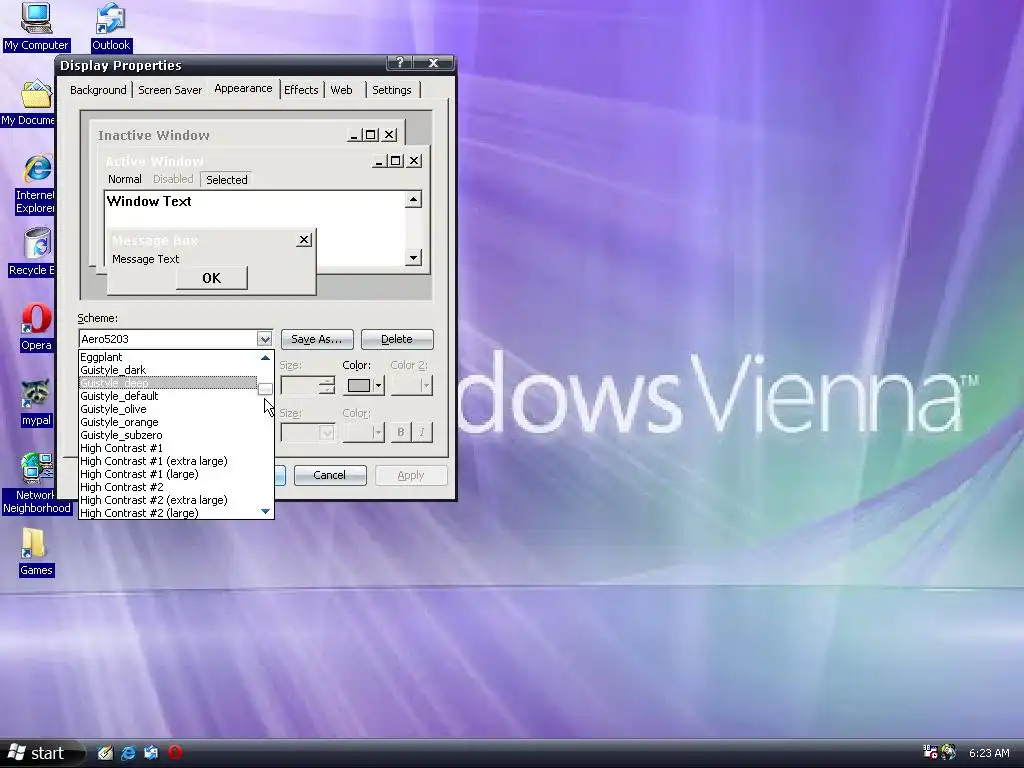
Task: Launch Opera browser desktop icon
Action: click(x=36, y=327)
